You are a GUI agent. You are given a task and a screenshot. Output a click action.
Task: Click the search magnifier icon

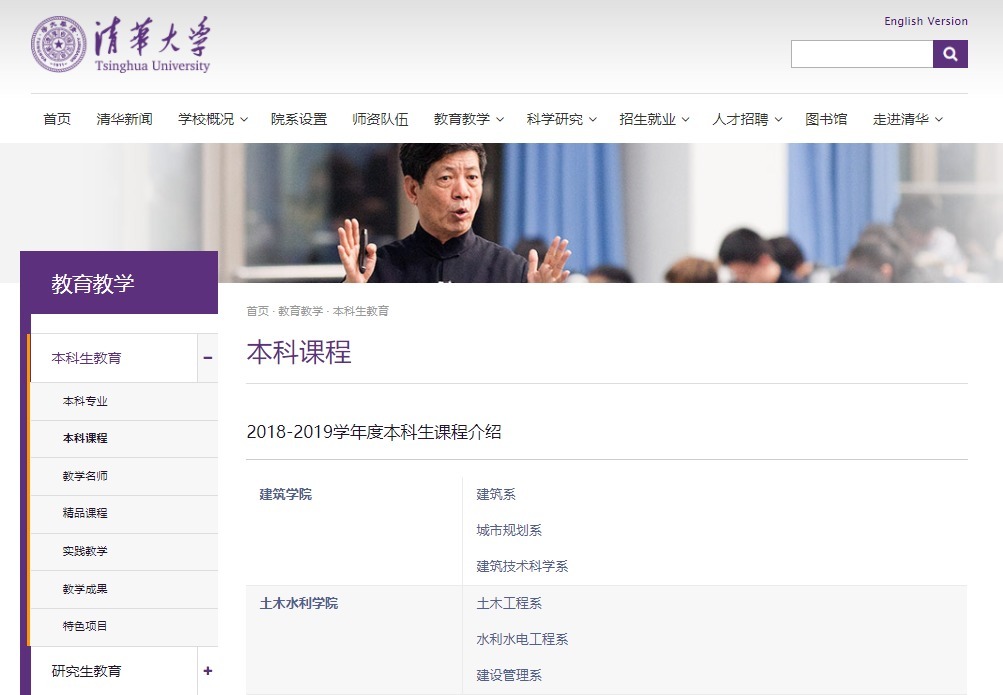click(948, 53)
